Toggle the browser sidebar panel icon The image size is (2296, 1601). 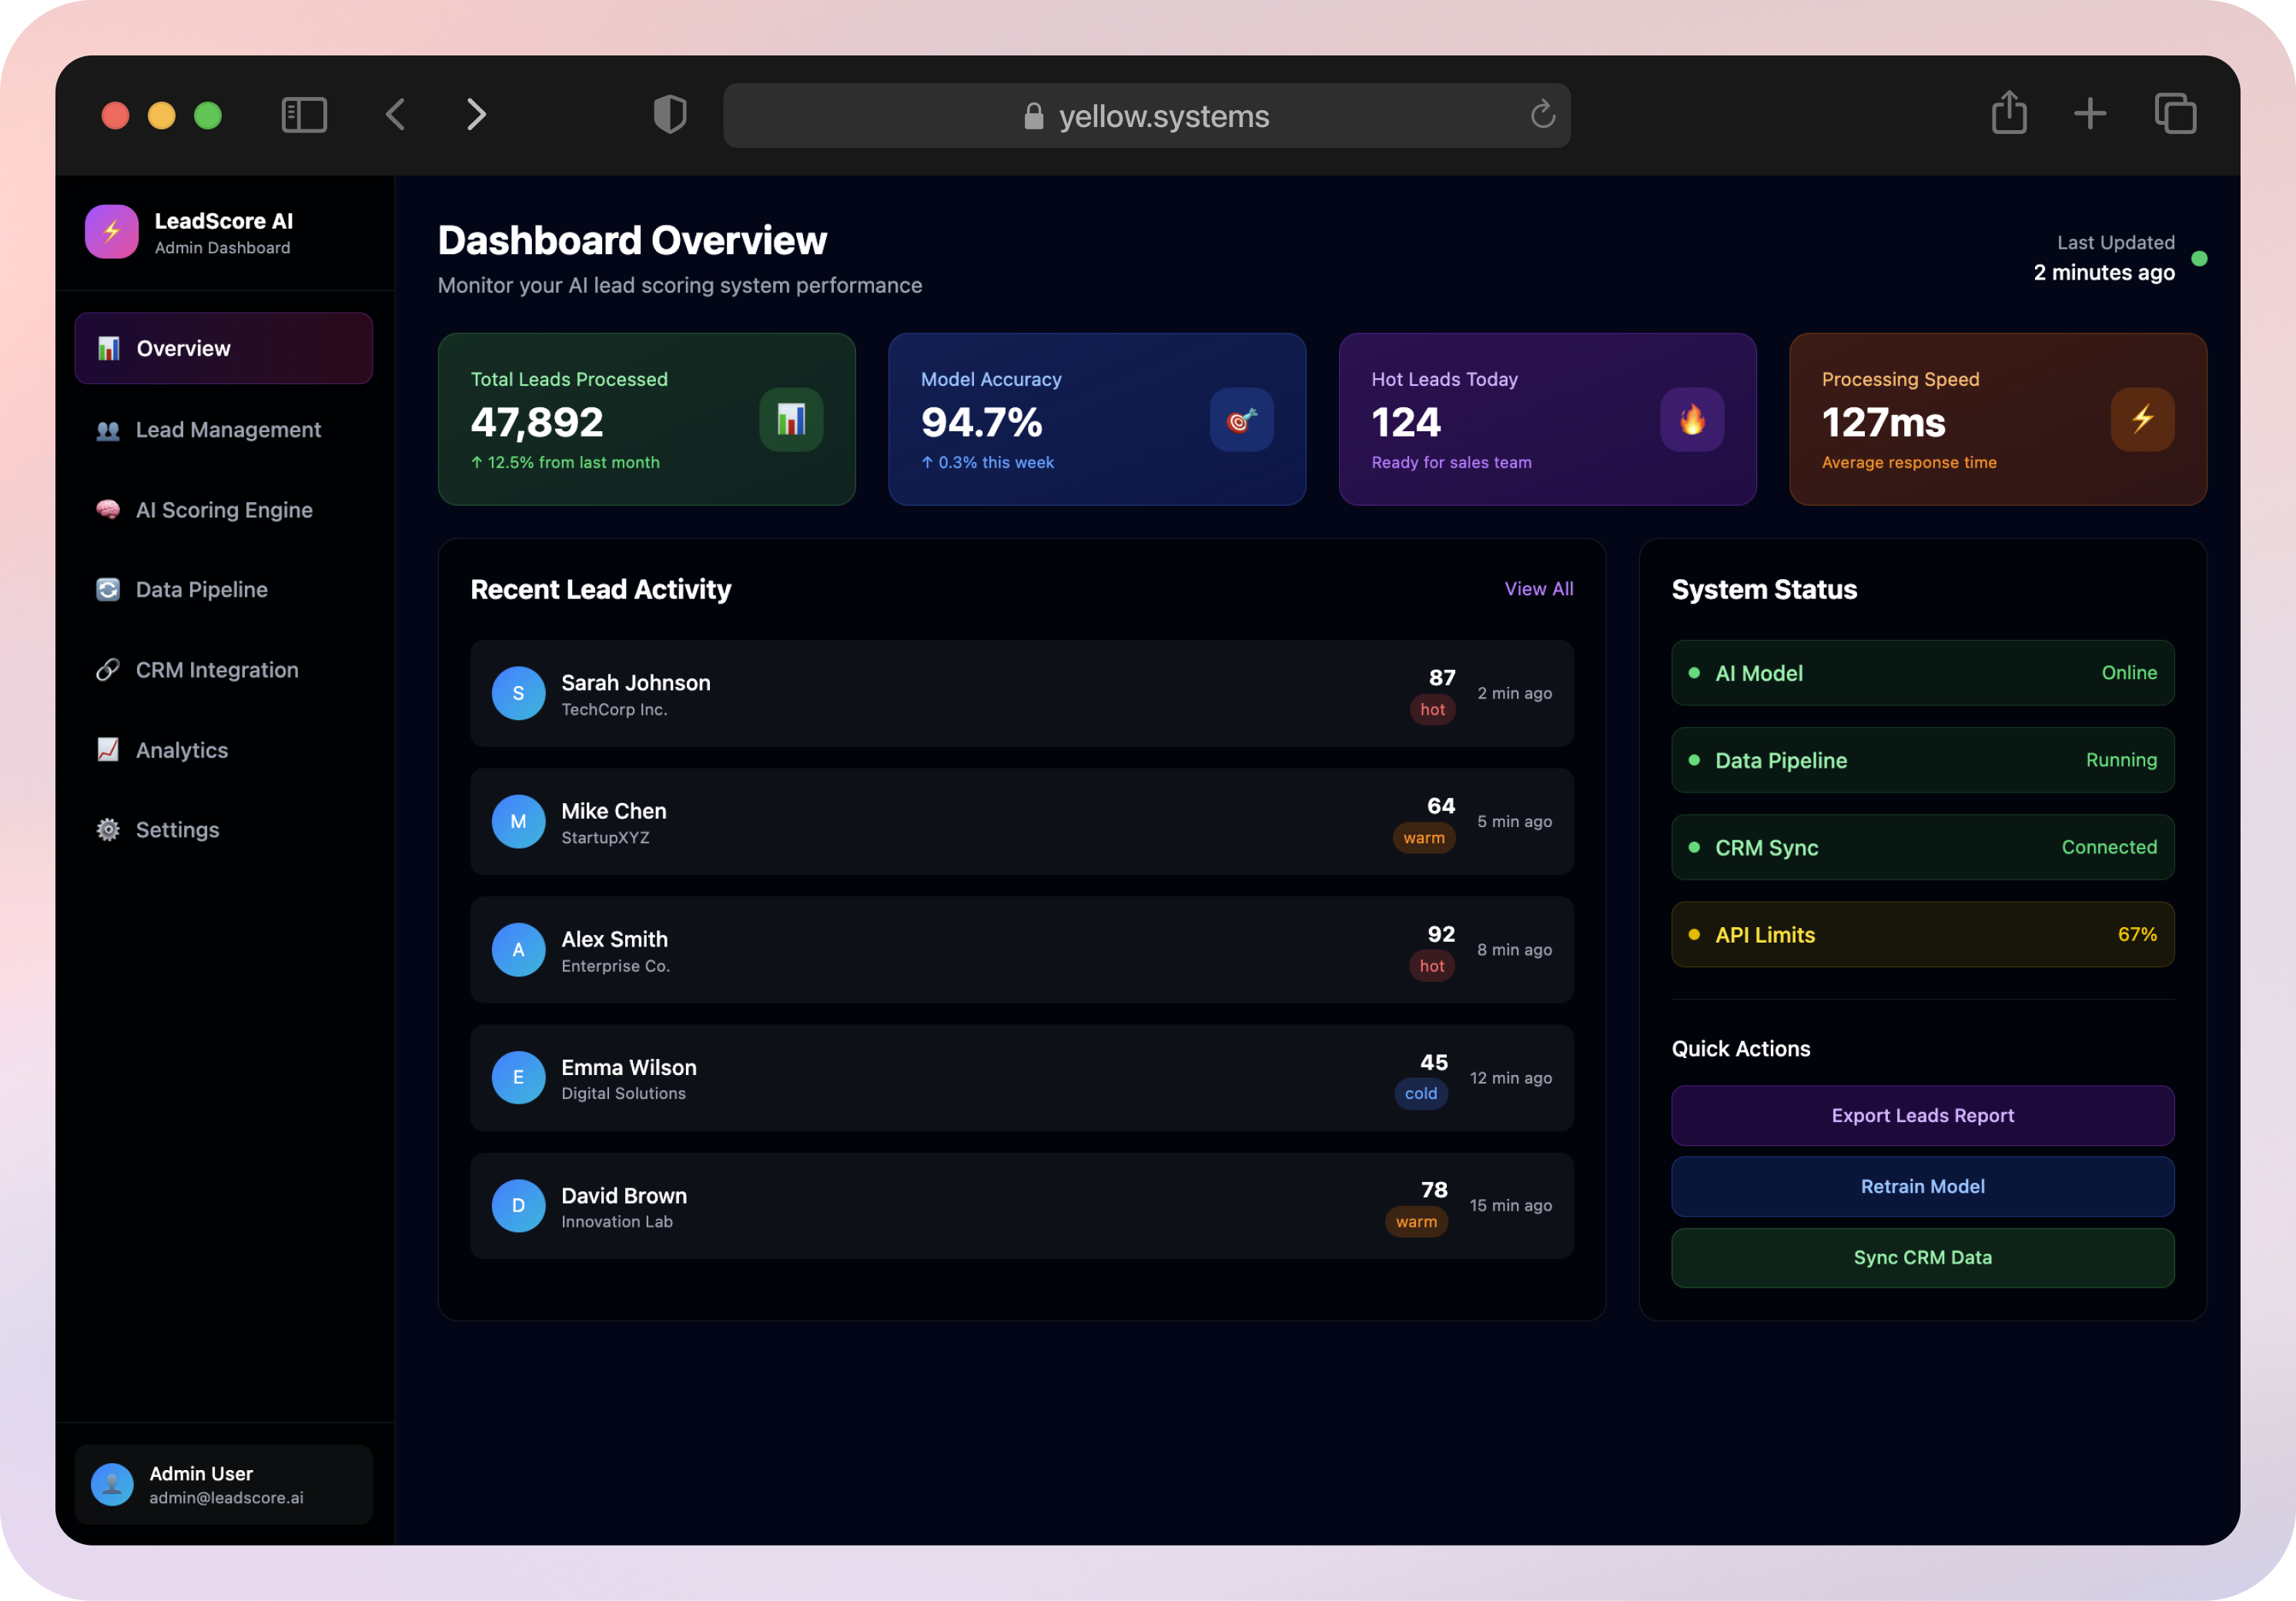click(x=304, y=115)
